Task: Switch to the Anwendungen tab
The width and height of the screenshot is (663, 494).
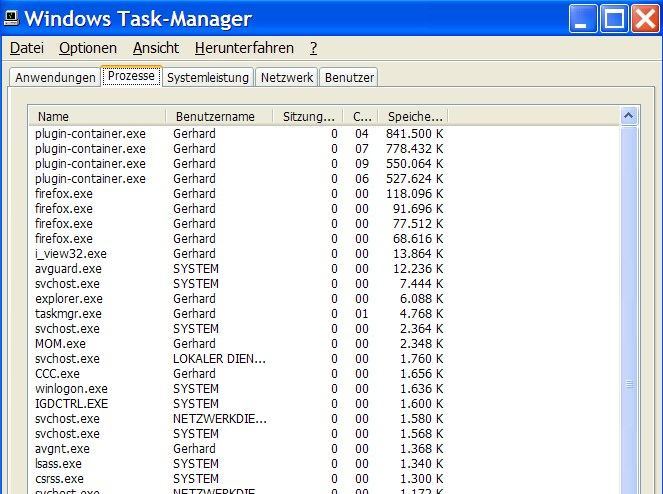Action: [x=55, y=77]
